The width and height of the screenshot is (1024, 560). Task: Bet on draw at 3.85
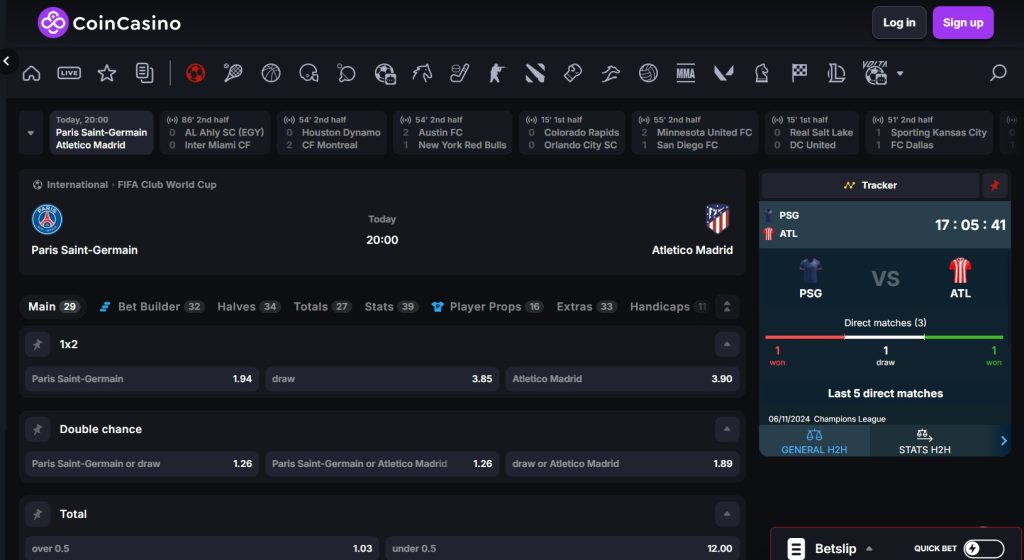[382, 379]
